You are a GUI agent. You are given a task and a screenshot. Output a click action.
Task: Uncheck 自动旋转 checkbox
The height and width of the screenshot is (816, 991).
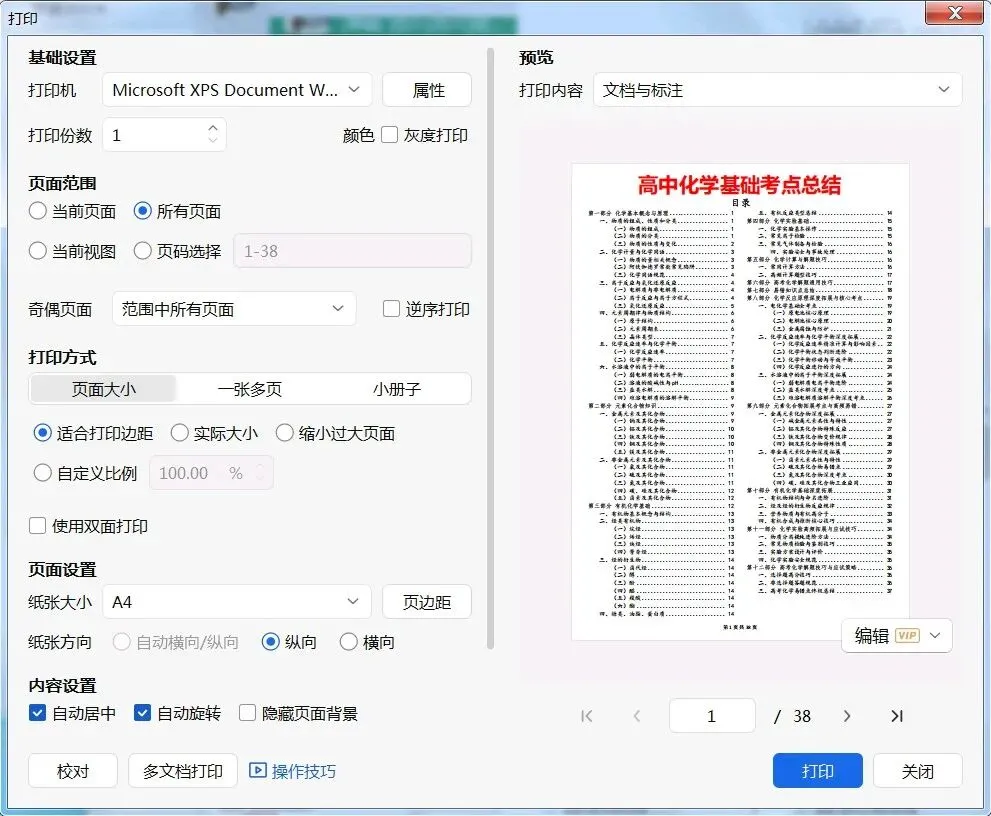pos(142,713)
